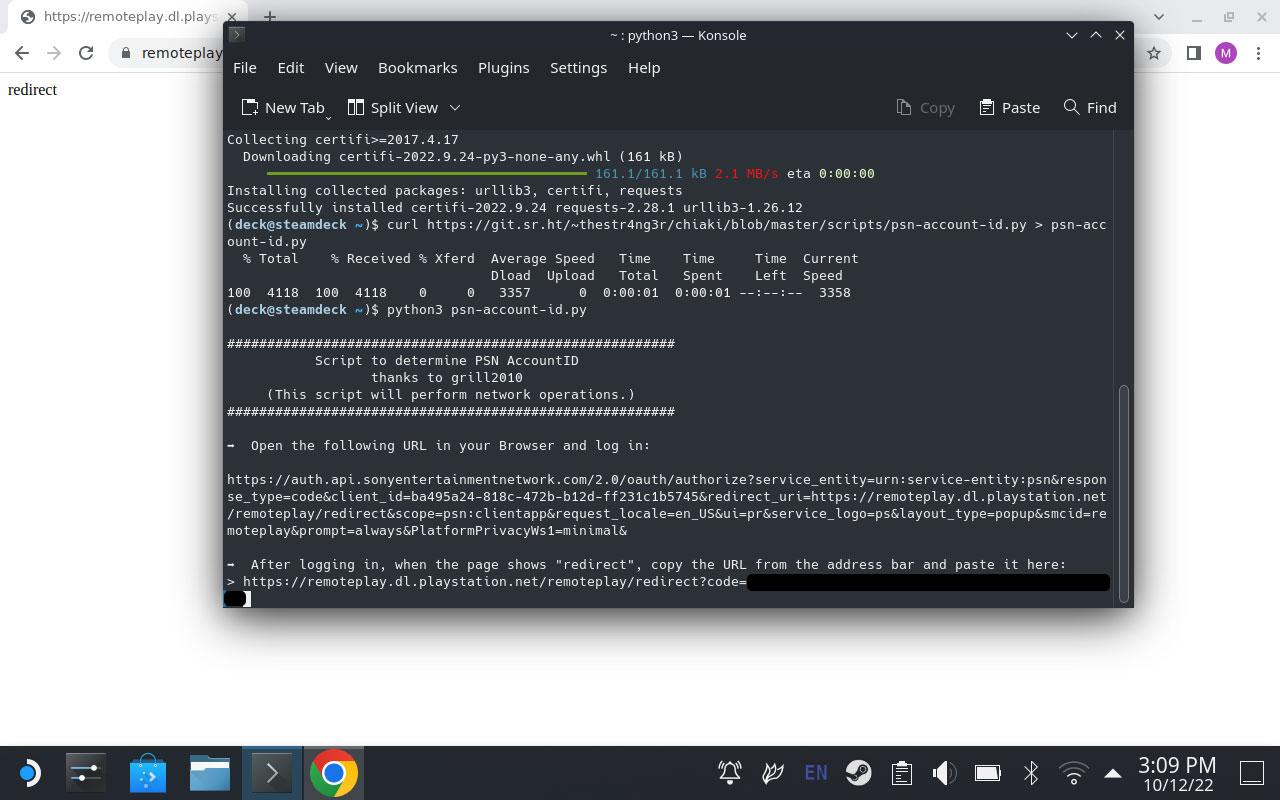The width and height of the screenshot is (1280, 800).
Task: Expand hidden system tray icons arrow
Action: [1113, 773]
